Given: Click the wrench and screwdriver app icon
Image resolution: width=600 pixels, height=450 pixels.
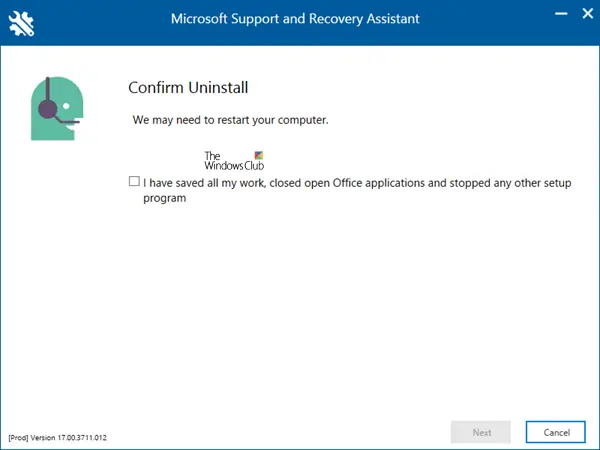Looking at the screenshot, I should point(20,20).
